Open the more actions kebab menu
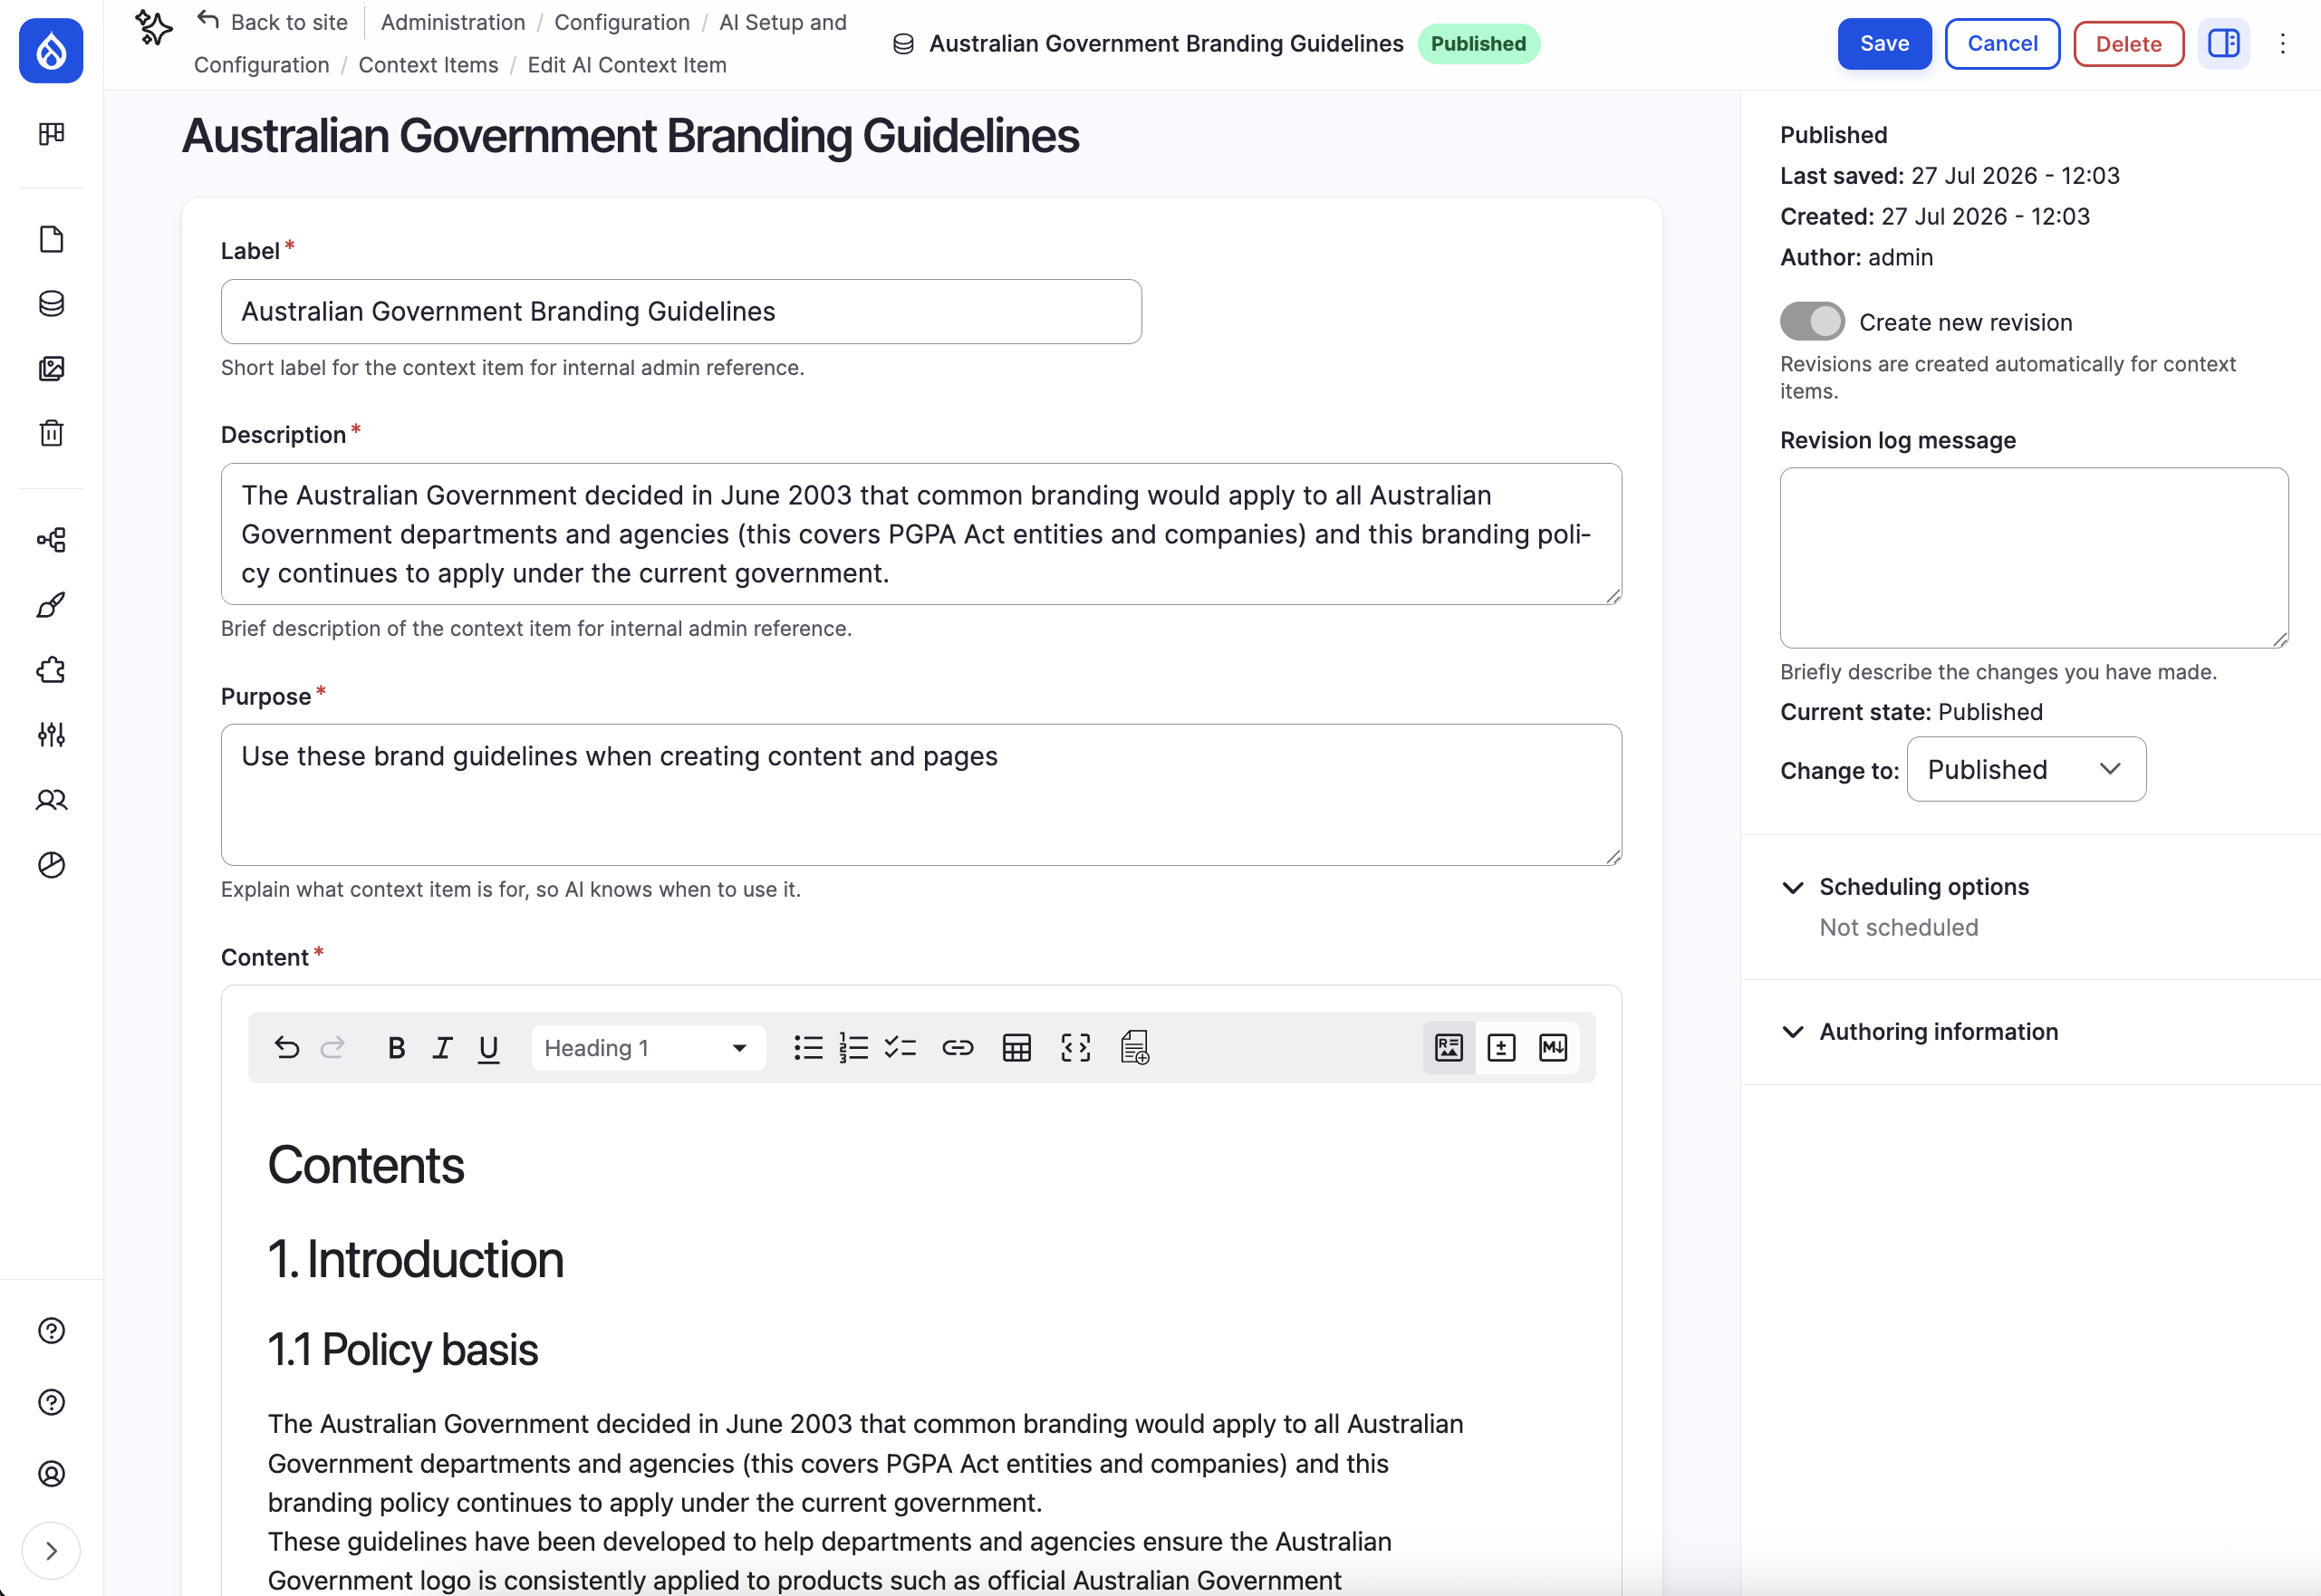This screenshot has width=2321, height=1596. [2281, 43]
